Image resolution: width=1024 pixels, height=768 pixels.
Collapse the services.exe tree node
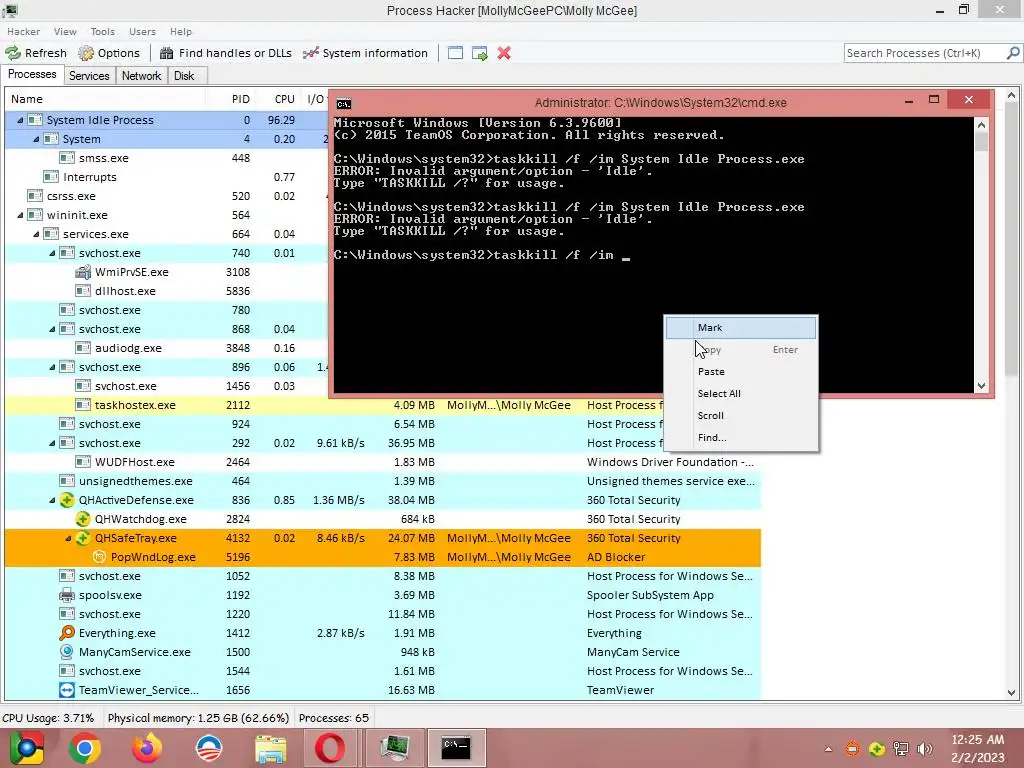pos(36,234)
